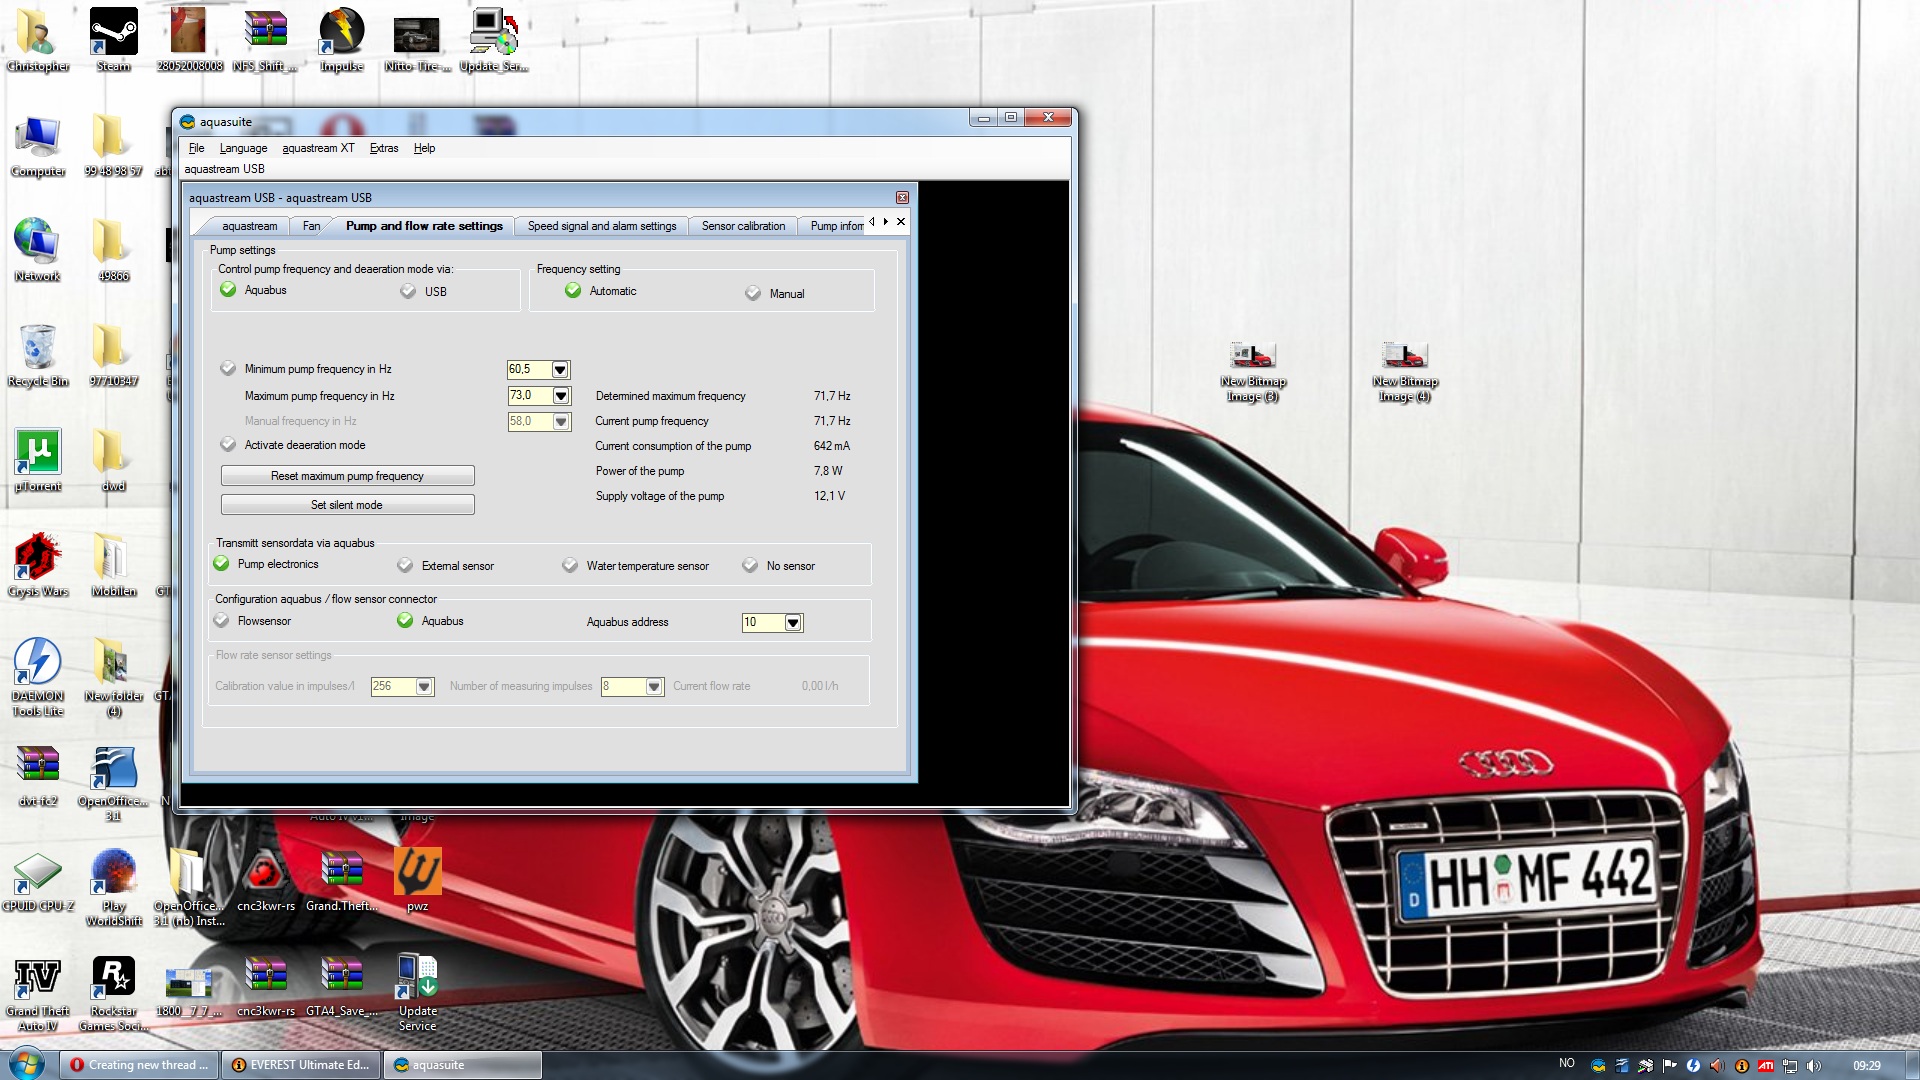Screen dimensions: 1920x1080
Task: Select USB control mode radio button
Action: point(408,292)
